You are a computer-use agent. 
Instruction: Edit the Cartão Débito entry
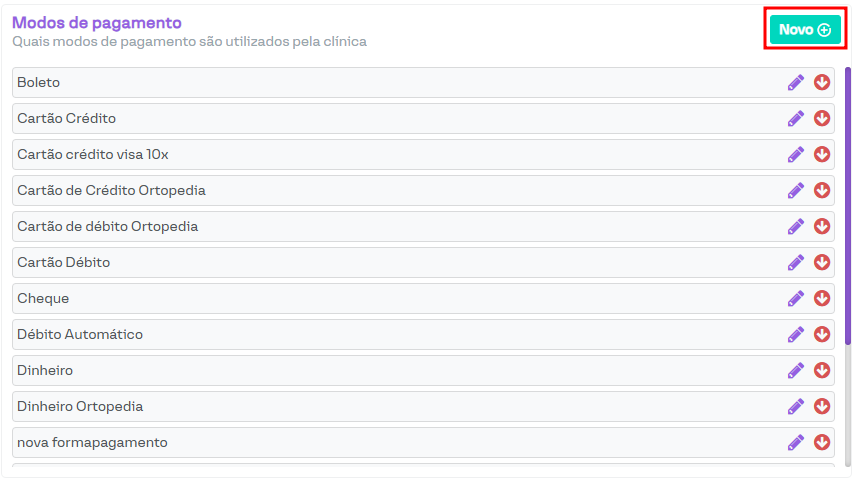click(x=796, y=262)
